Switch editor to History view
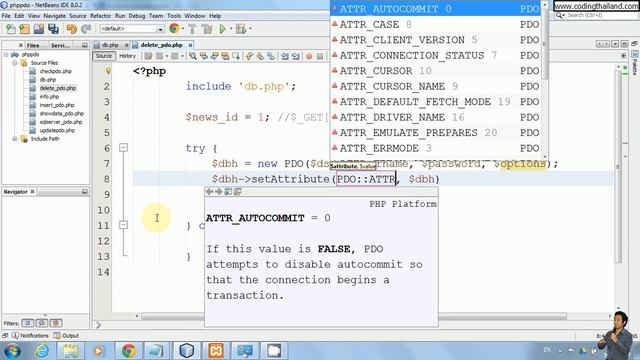The width and height of the screenshot is (640, 360). coord(127,56)
